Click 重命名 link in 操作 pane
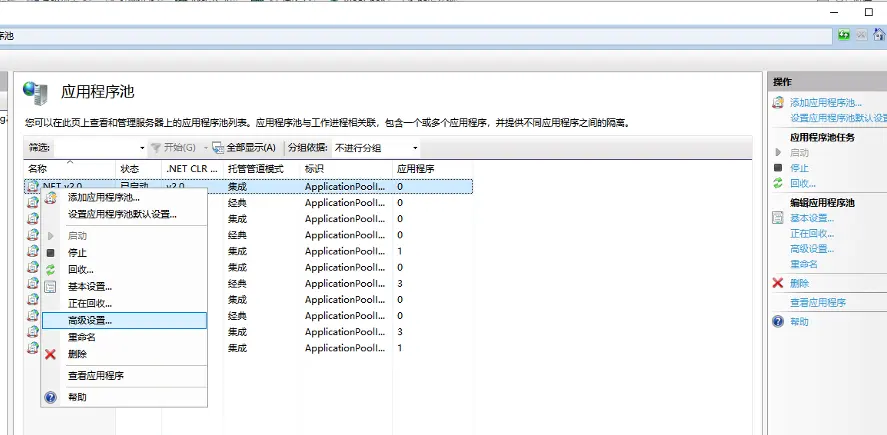 (804, 264)
